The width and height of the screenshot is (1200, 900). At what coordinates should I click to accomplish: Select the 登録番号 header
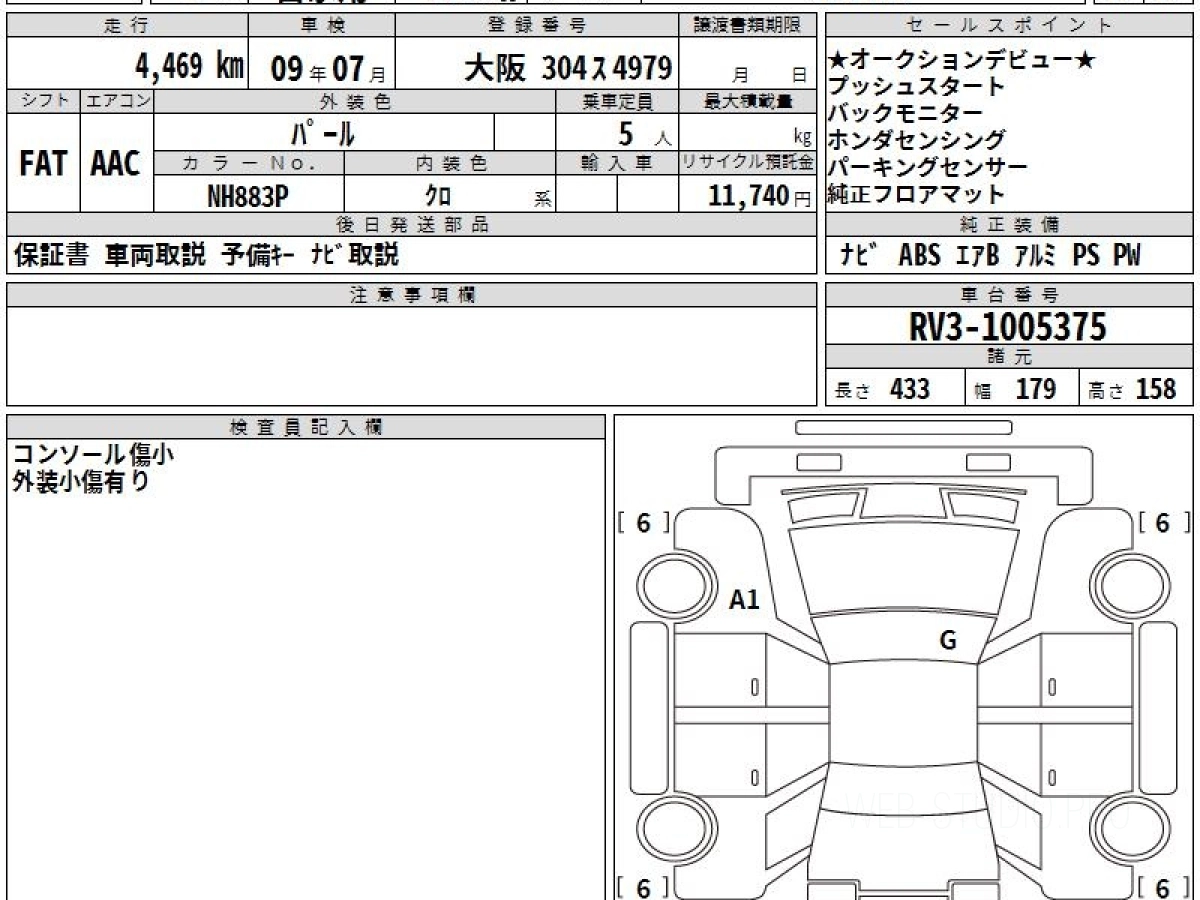(x=538, y=26)
